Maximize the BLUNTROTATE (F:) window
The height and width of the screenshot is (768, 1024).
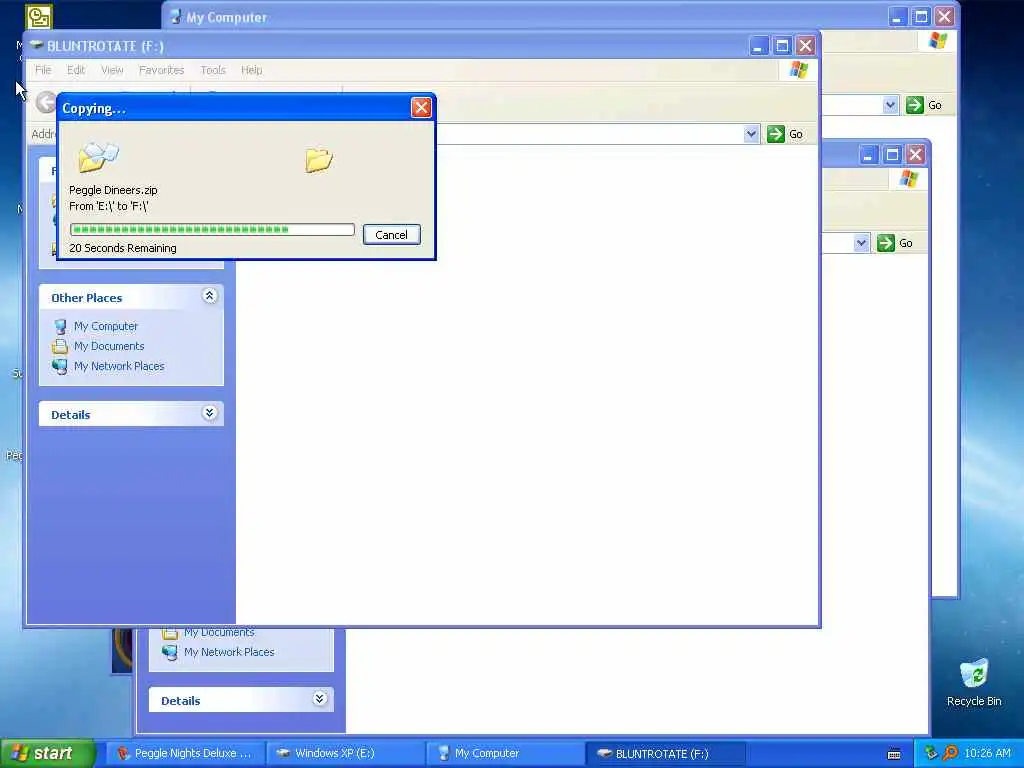coord(782,46)
